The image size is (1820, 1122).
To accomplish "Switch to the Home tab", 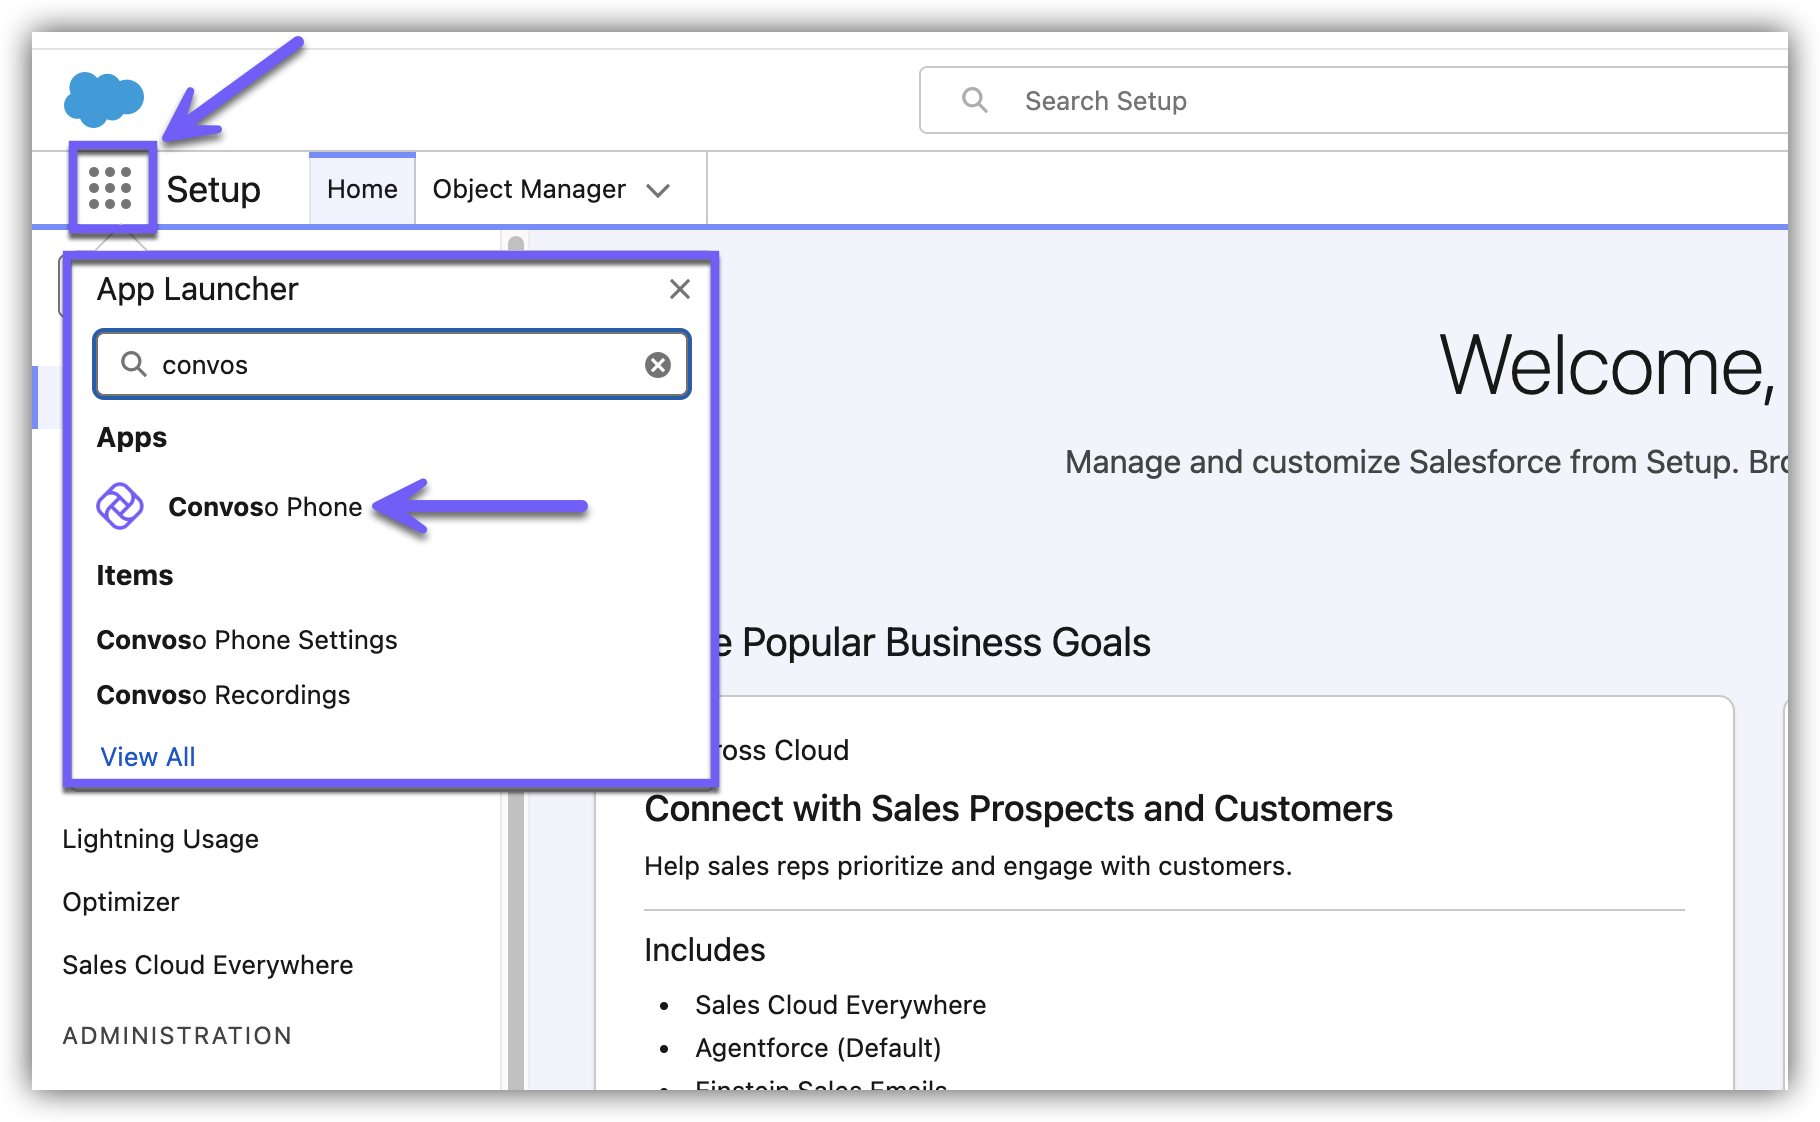I will (362, 189).
